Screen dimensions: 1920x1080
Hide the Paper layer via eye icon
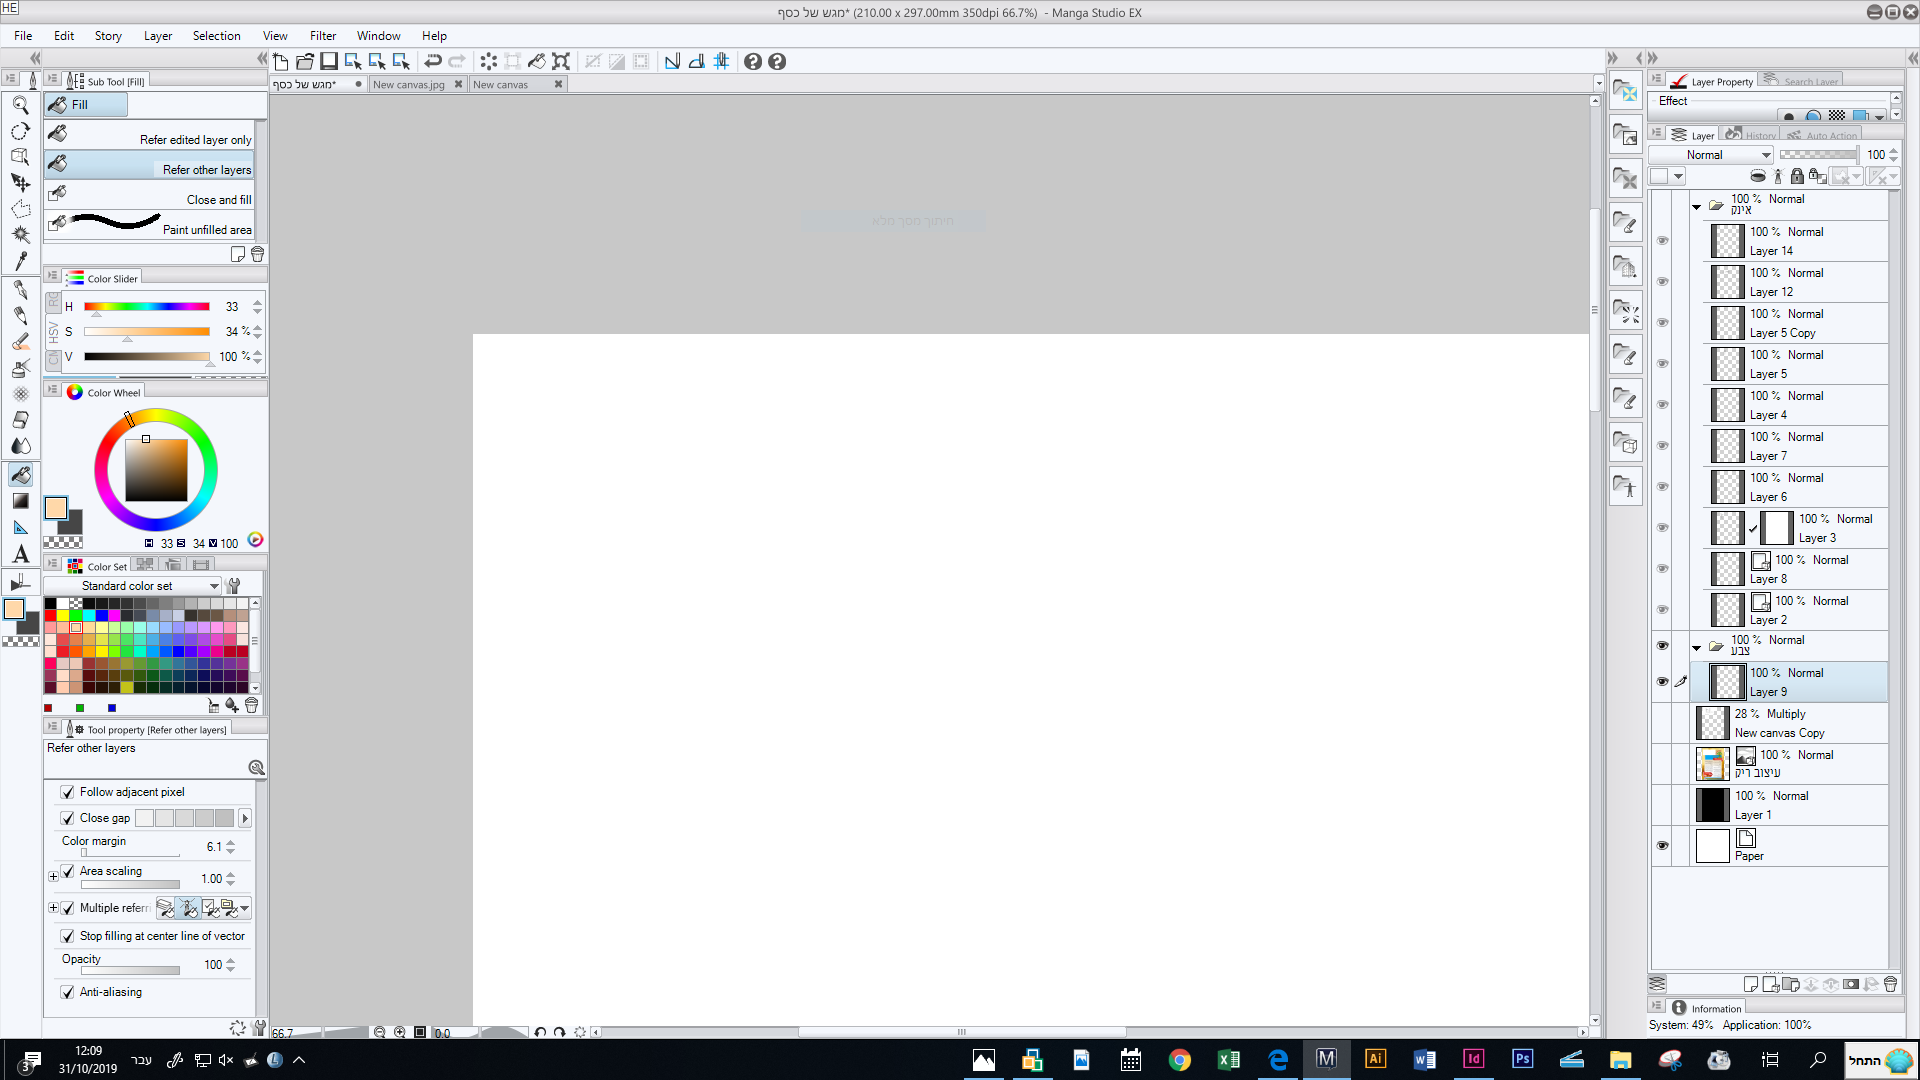tap(1662, 846)
